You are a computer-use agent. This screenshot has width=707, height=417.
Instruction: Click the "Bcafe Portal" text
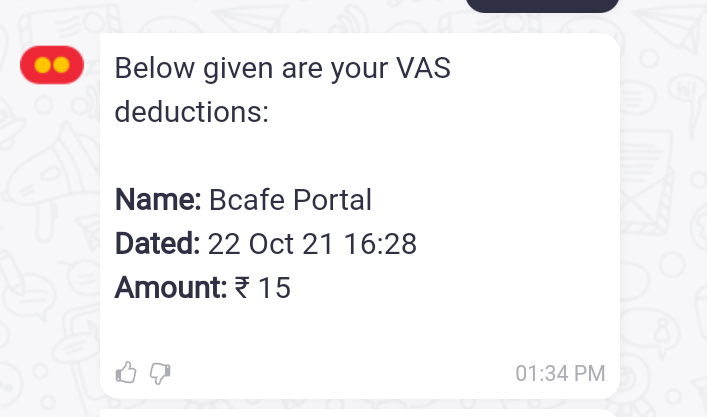point(290,200)
